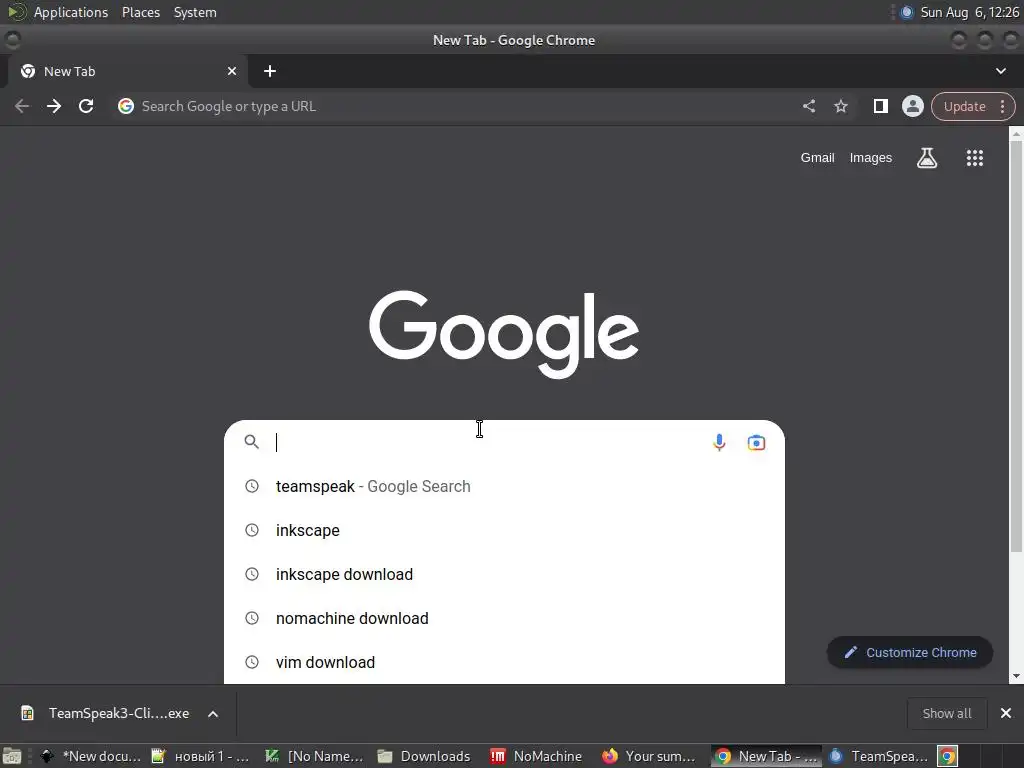The height and width of the screenshot is (768, 1024).
Task: Open the Chrome profile avatar
Action: 913,106
